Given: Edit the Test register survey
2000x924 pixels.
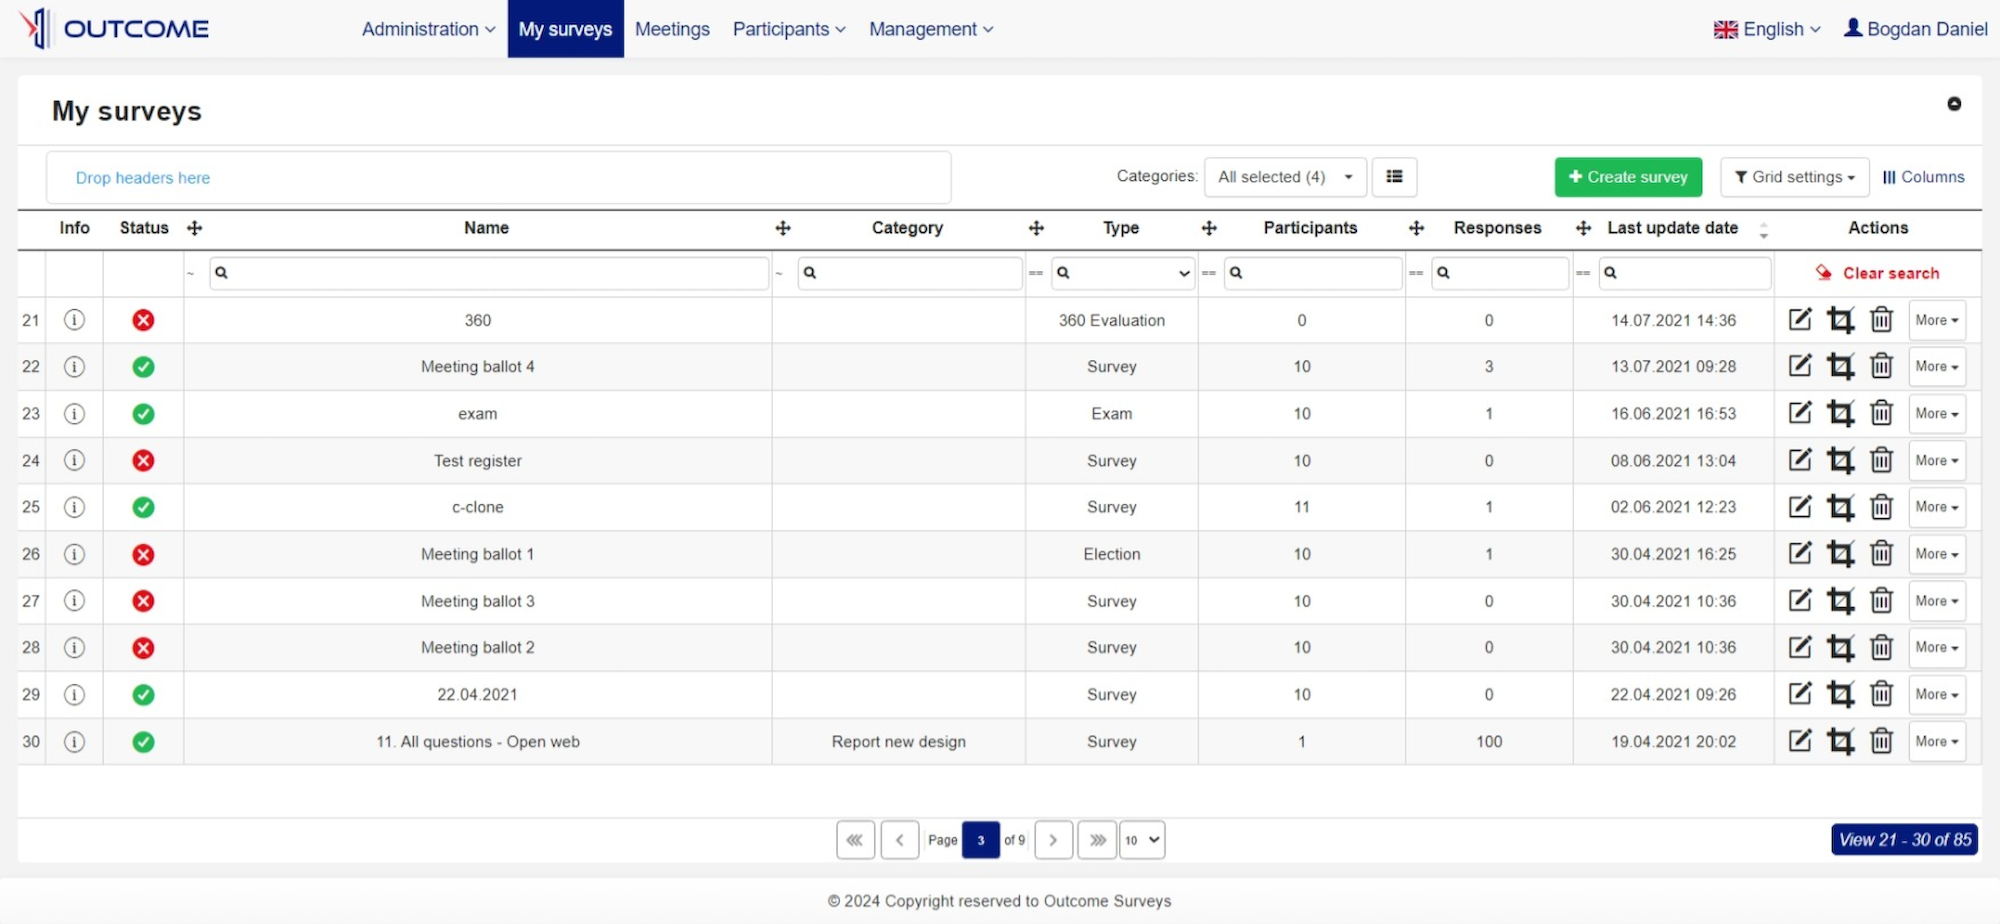Looking at the screenshot, I should [x=1800, y=460].
